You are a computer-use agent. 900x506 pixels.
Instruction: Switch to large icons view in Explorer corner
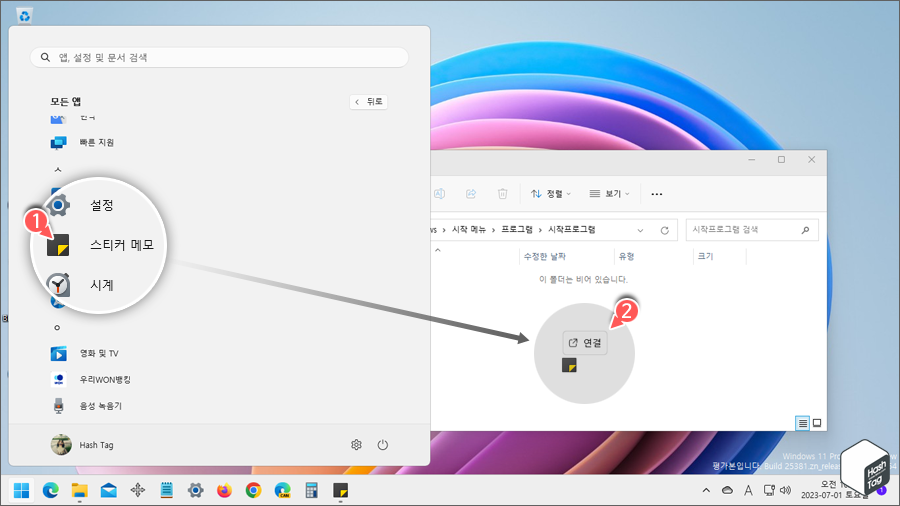817,423
